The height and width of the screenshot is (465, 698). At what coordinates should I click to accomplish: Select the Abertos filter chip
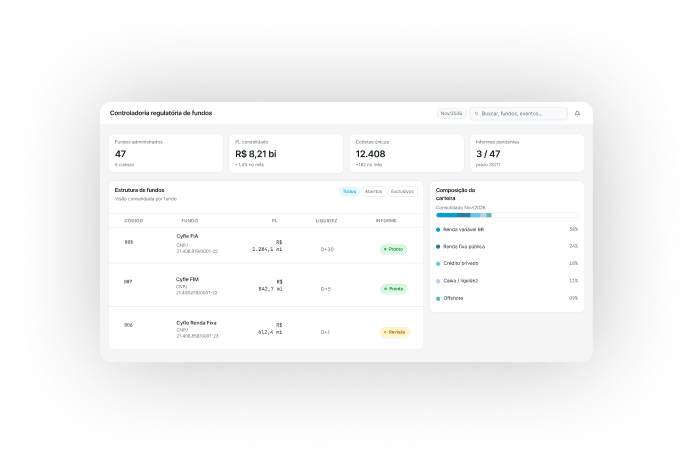[x=373, y=191]
